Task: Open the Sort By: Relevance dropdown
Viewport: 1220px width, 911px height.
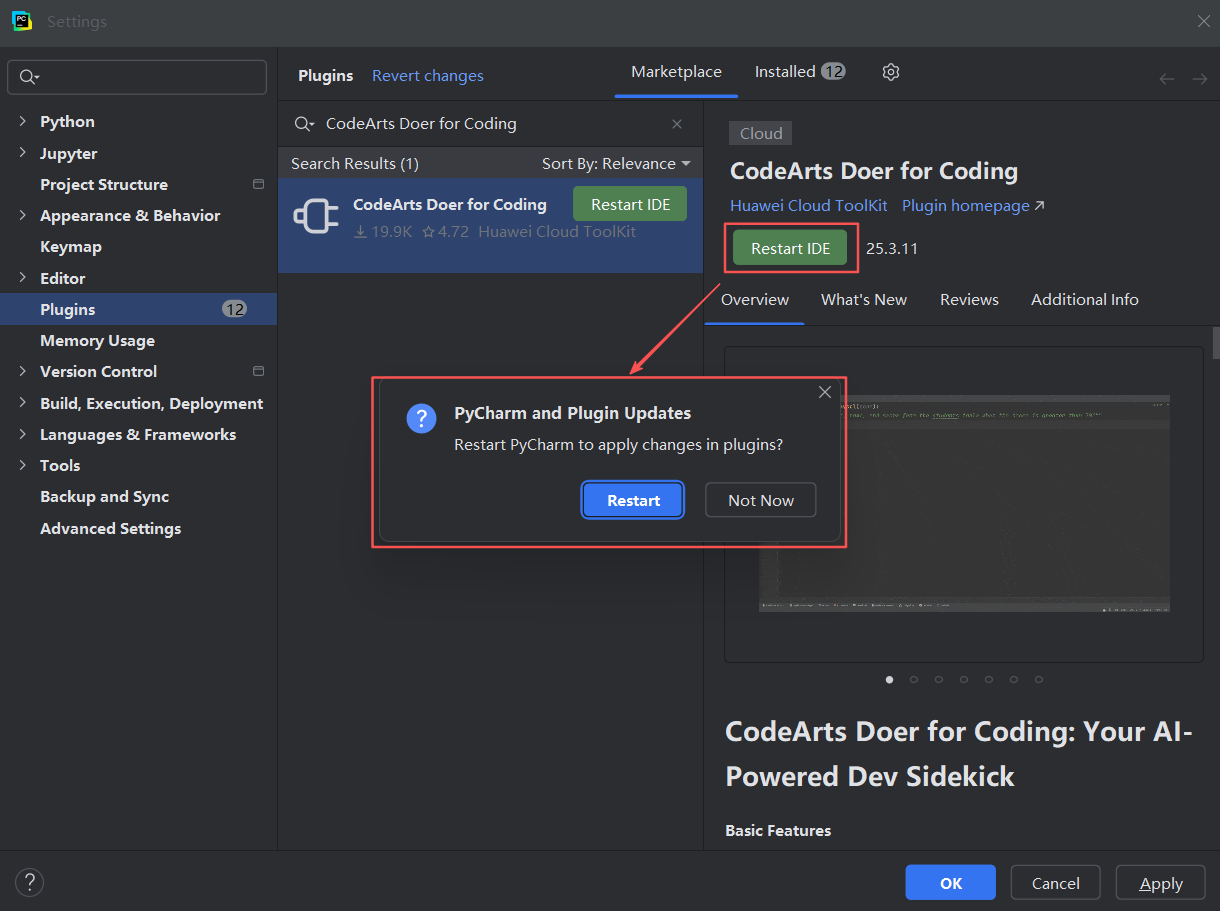Action: (616, 163)
